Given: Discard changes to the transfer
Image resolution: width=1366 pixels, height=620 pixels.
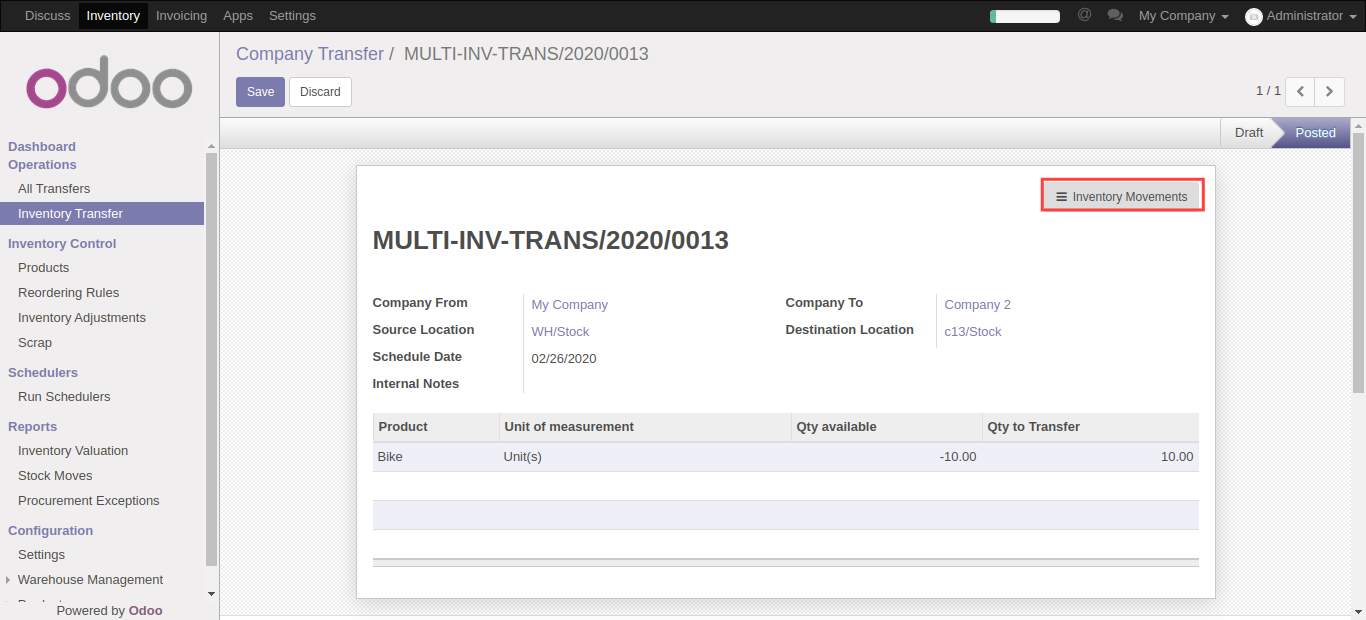Looking at the screenshot, I should [320, 92].
